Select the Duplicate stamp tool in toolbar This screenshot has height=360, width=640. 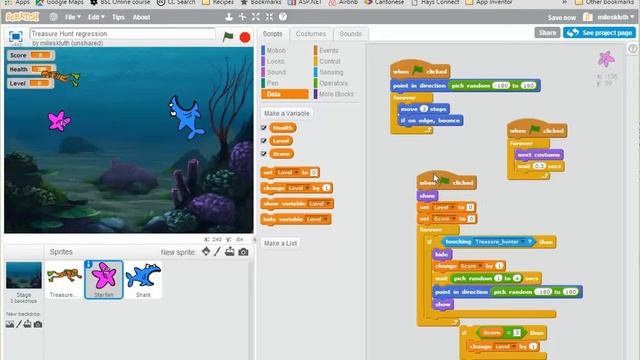point(229,17)
